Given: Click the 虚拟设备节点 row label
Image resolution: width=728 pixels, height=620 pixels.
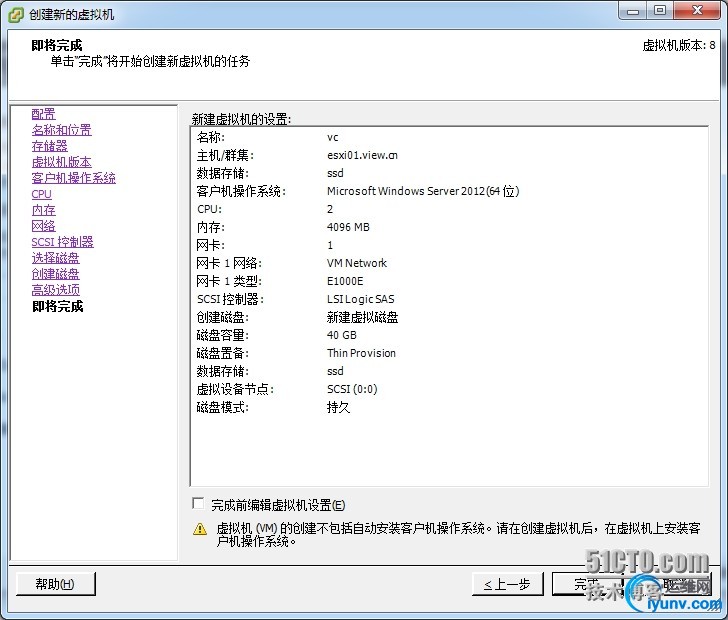Looking at the screenshot, I should [234, 389].
